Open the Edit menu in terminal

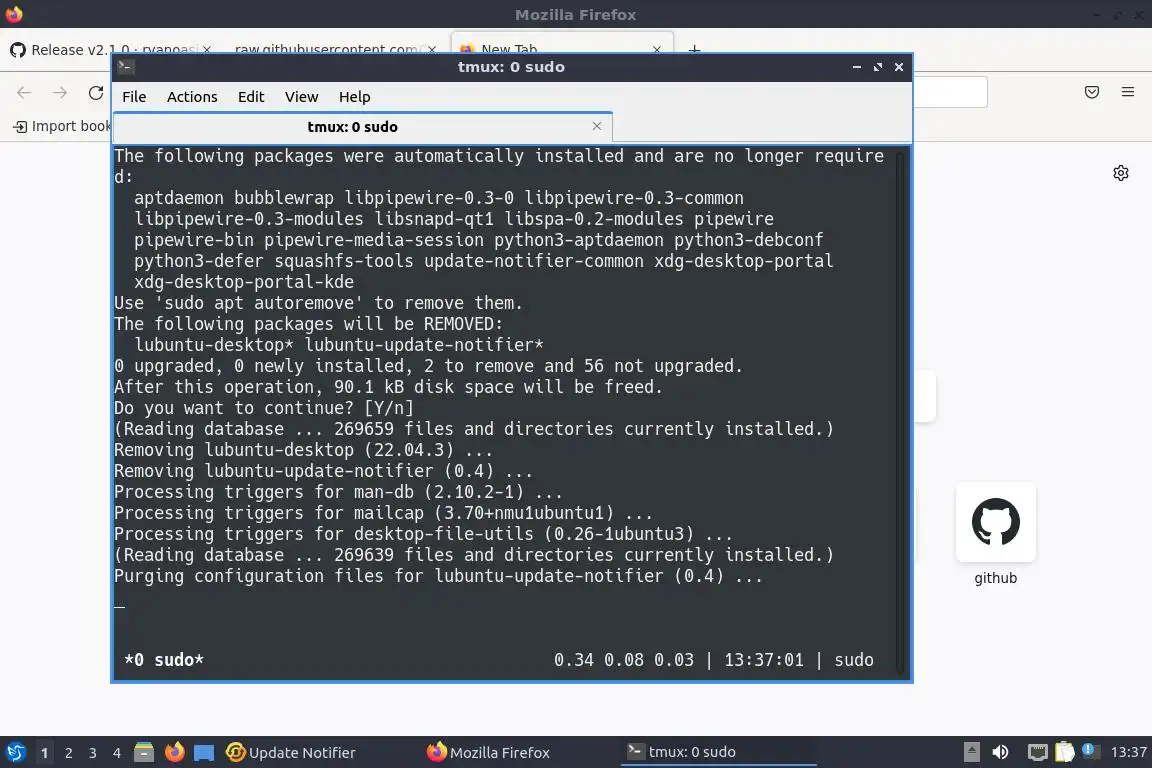click(251, 97)
